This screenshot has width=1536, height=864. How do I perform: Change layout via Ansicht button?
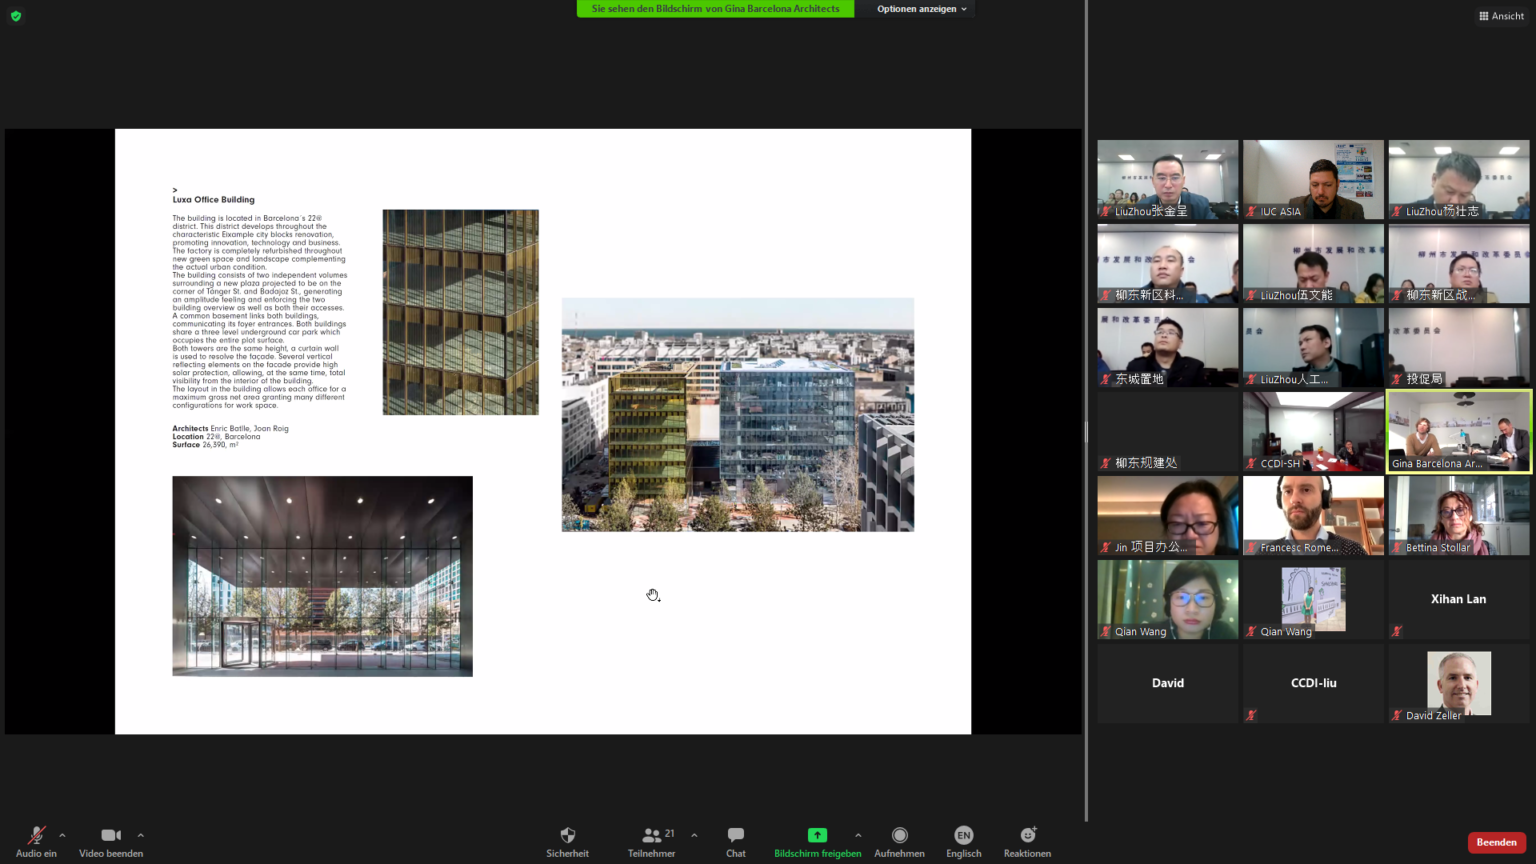tap(1501, 16)
